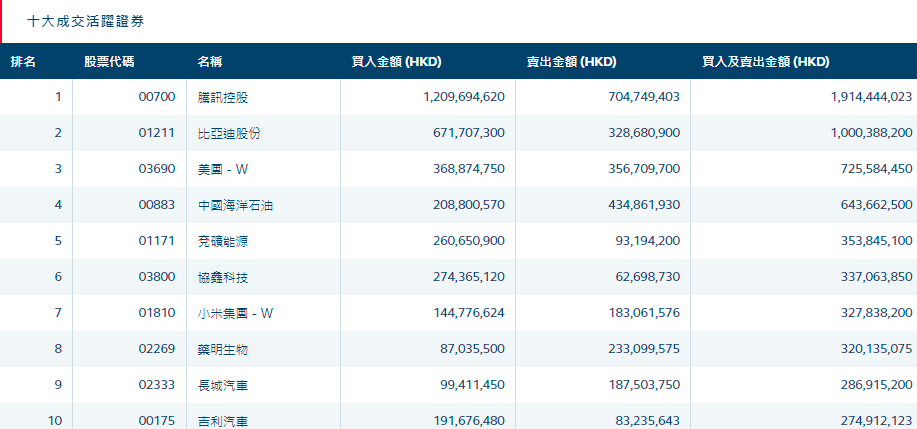Click total amount 353,845,100
The height and width of the screenshot is (429, 917).
[x=876, y=241]
